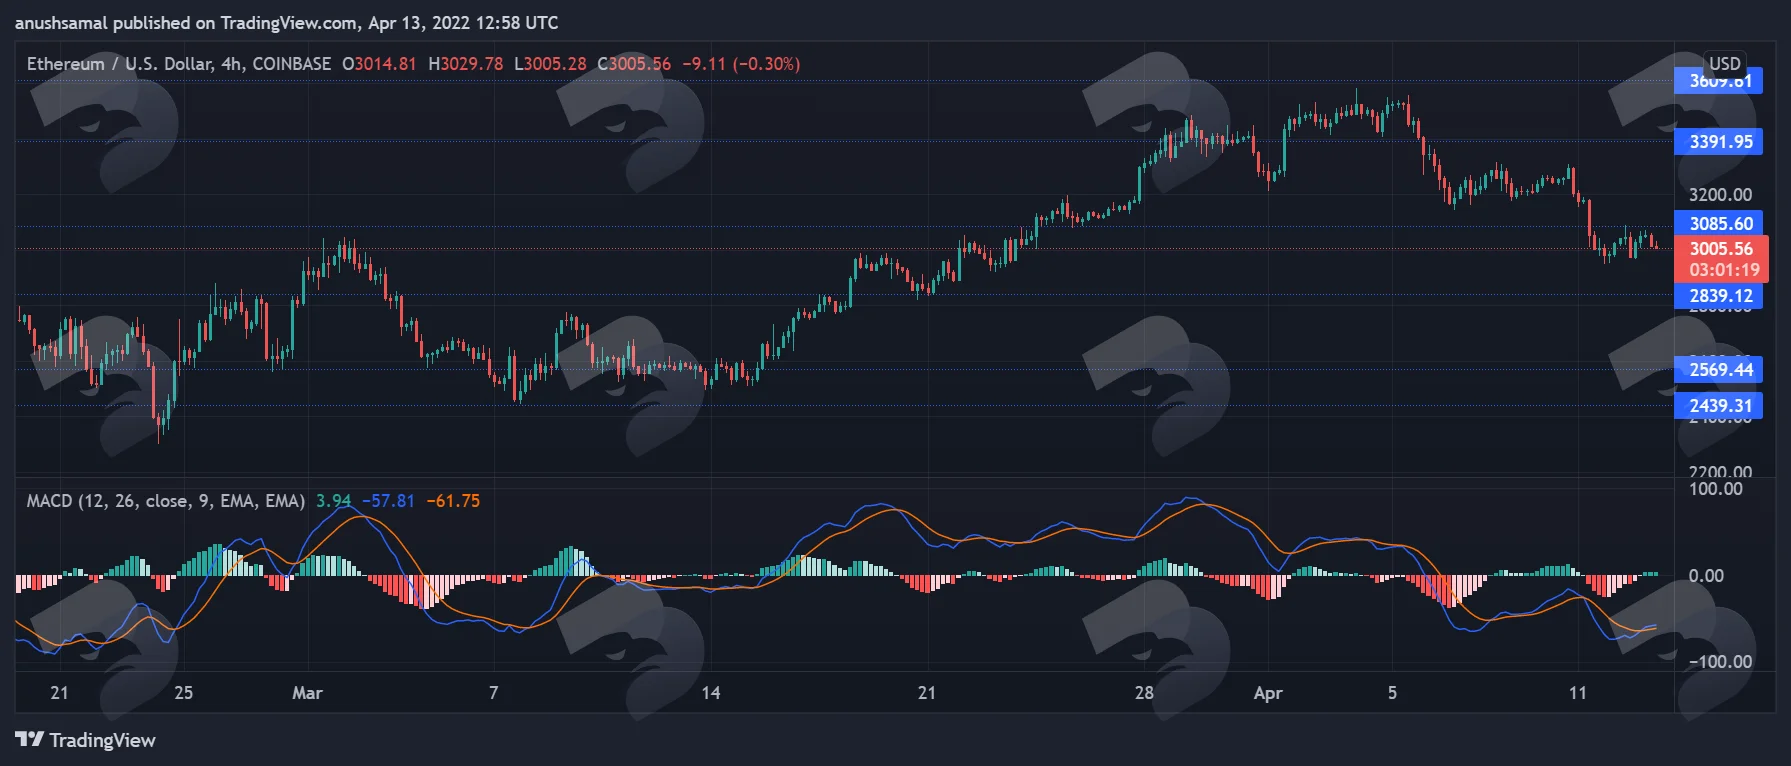Click the 03:01:19 candle countdown timer
This screenshot has height=766, width=1791.
pos(1724,270)
